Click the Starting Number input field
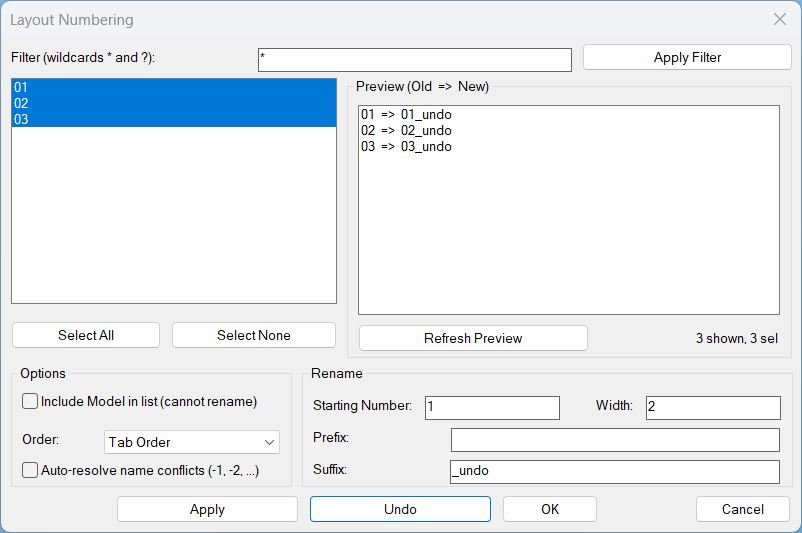This screenshot has width=802, height=533. click(x=492, y=407)
